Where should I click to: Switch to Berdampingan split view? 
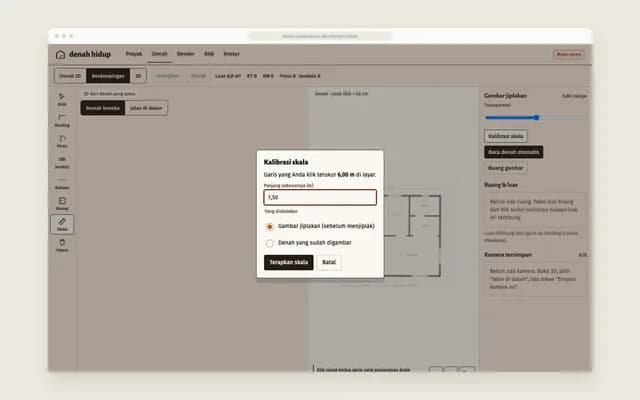[x=108, y=76]
